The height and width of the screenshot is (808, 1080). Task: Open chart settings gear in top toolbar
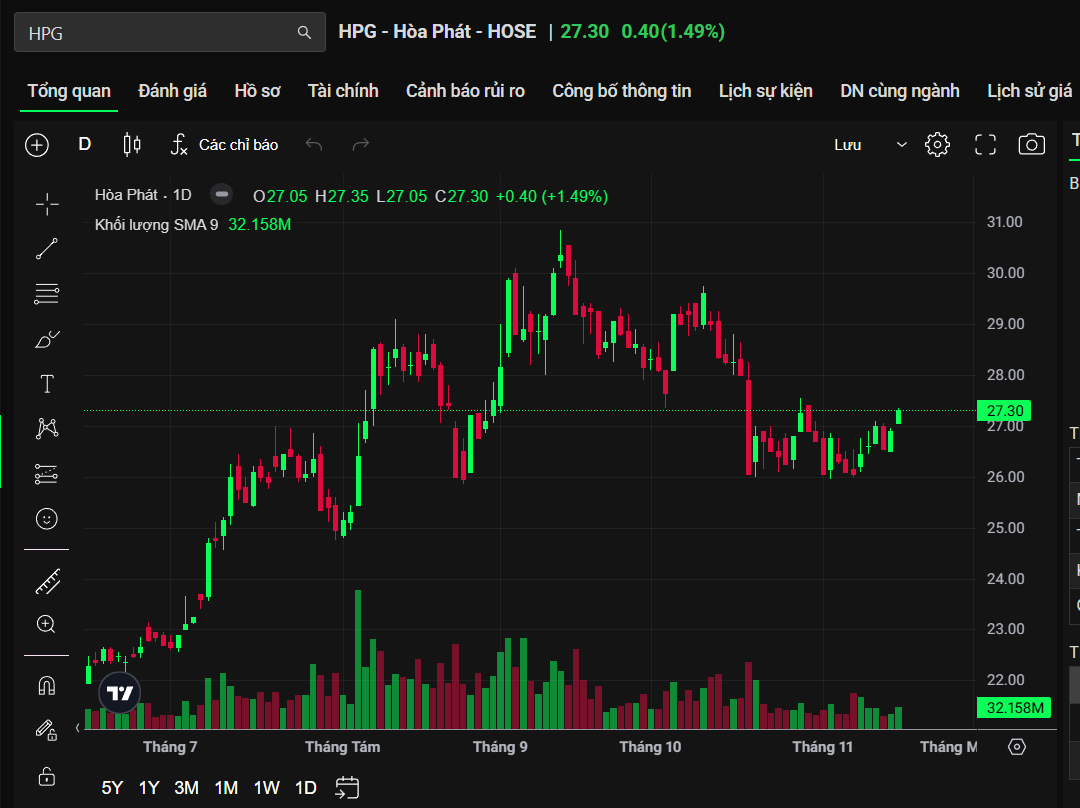[x=937, y=145]
